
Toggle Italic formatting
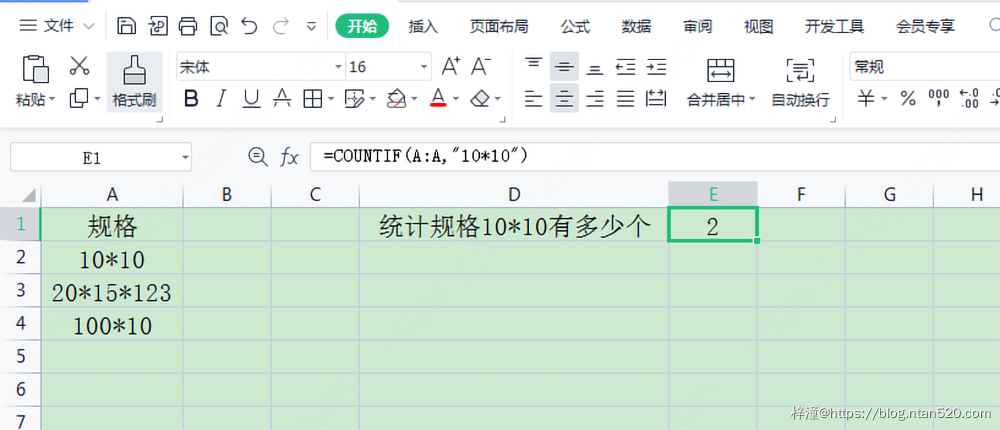pos(221,99)
